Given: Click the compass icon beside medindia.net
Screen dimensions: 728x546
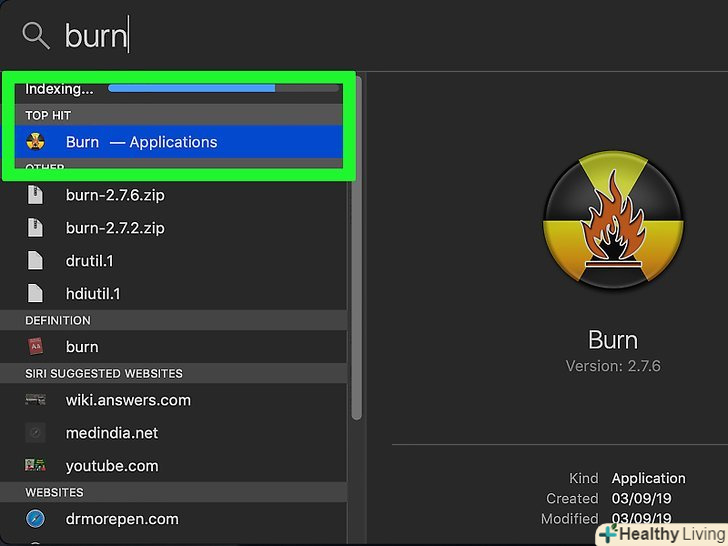Looking at the screenshot, I should [35, 433].
